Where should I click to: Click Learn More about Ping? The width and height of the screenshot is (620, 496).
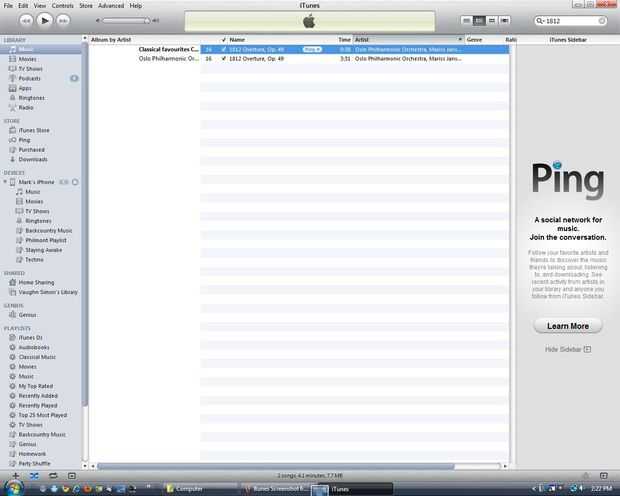[x=568, y=326]
